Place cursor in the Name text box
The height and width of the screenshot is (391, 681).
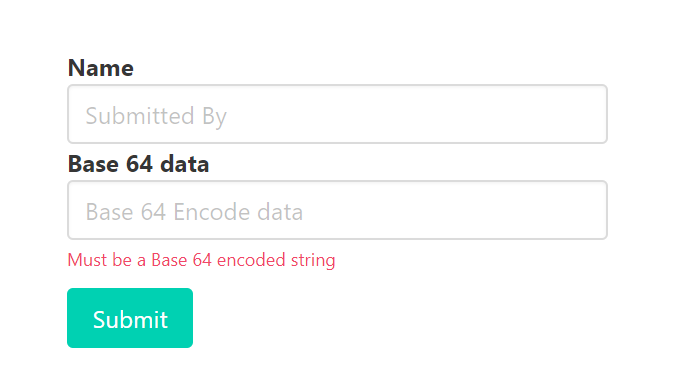pos(337,114)
